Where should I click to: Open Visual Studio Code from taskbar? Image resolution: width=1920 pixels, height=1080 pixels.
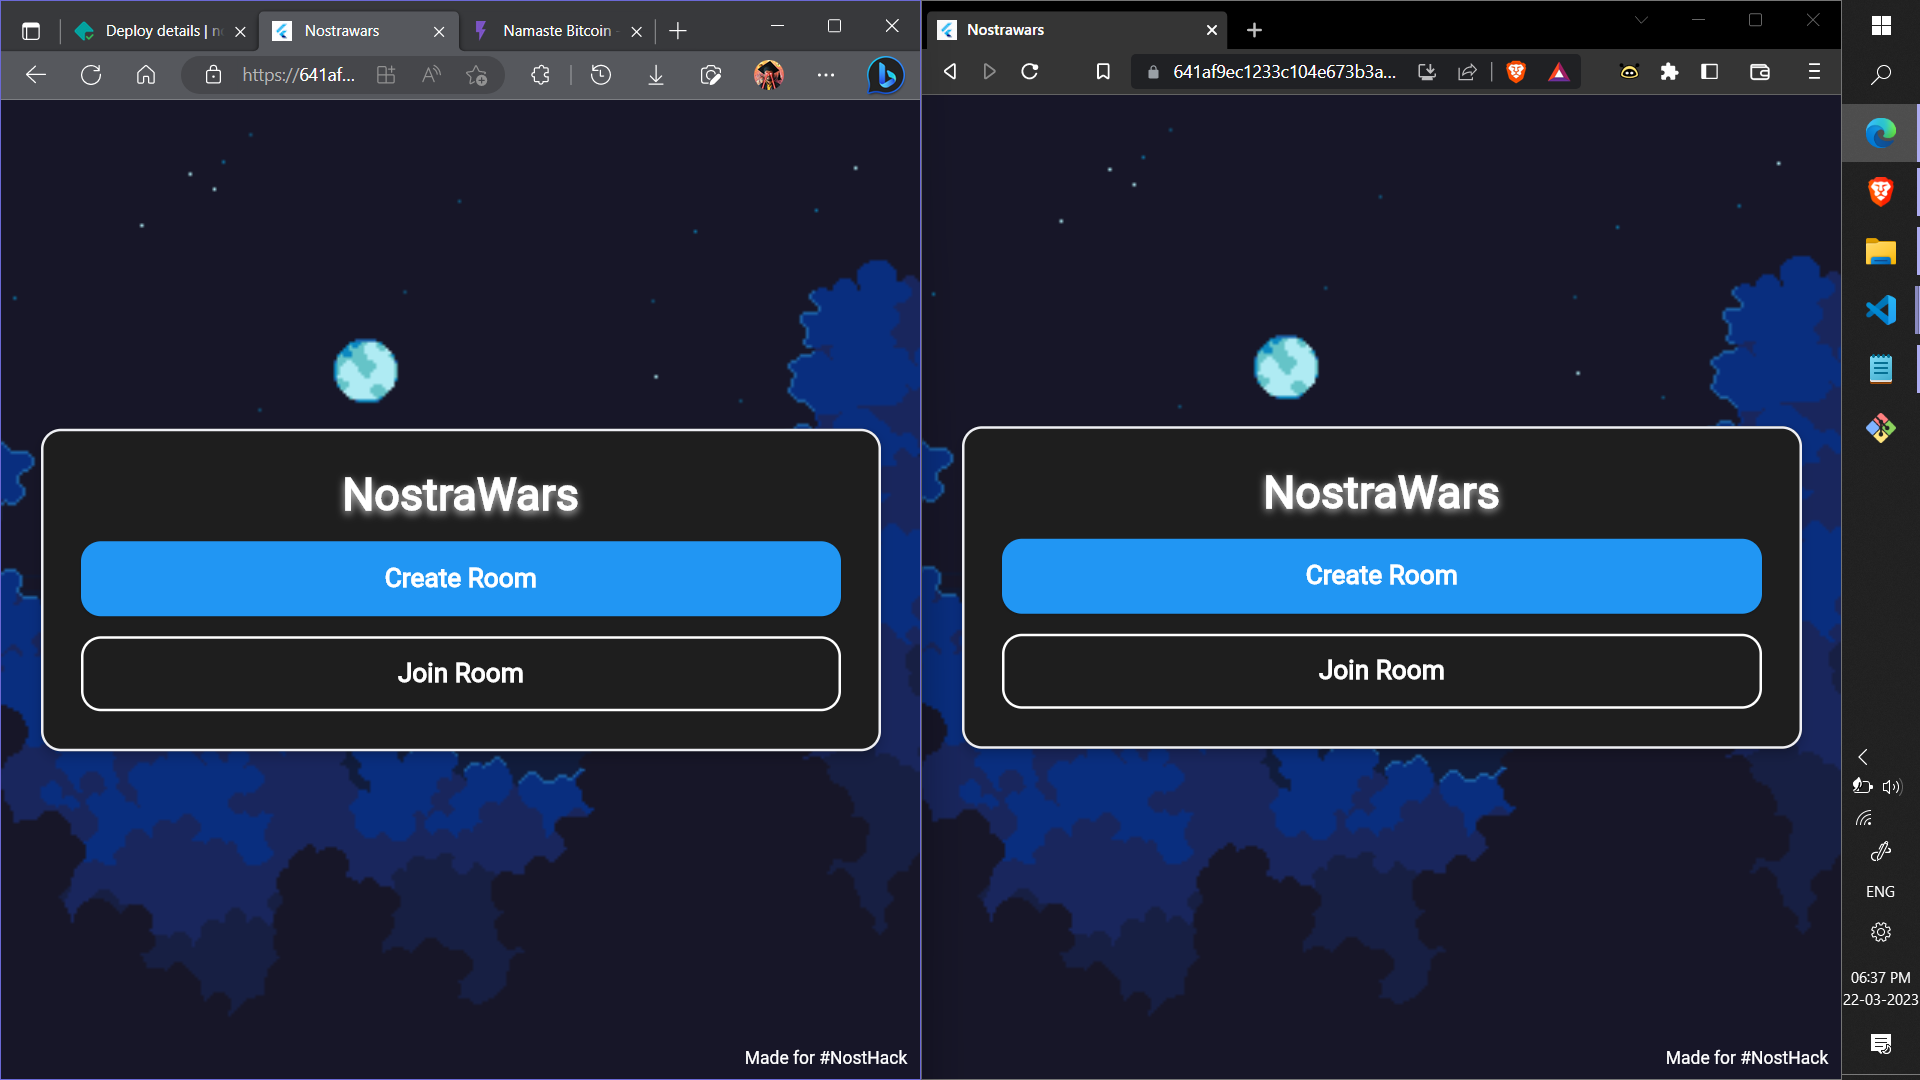point(1880,310)
